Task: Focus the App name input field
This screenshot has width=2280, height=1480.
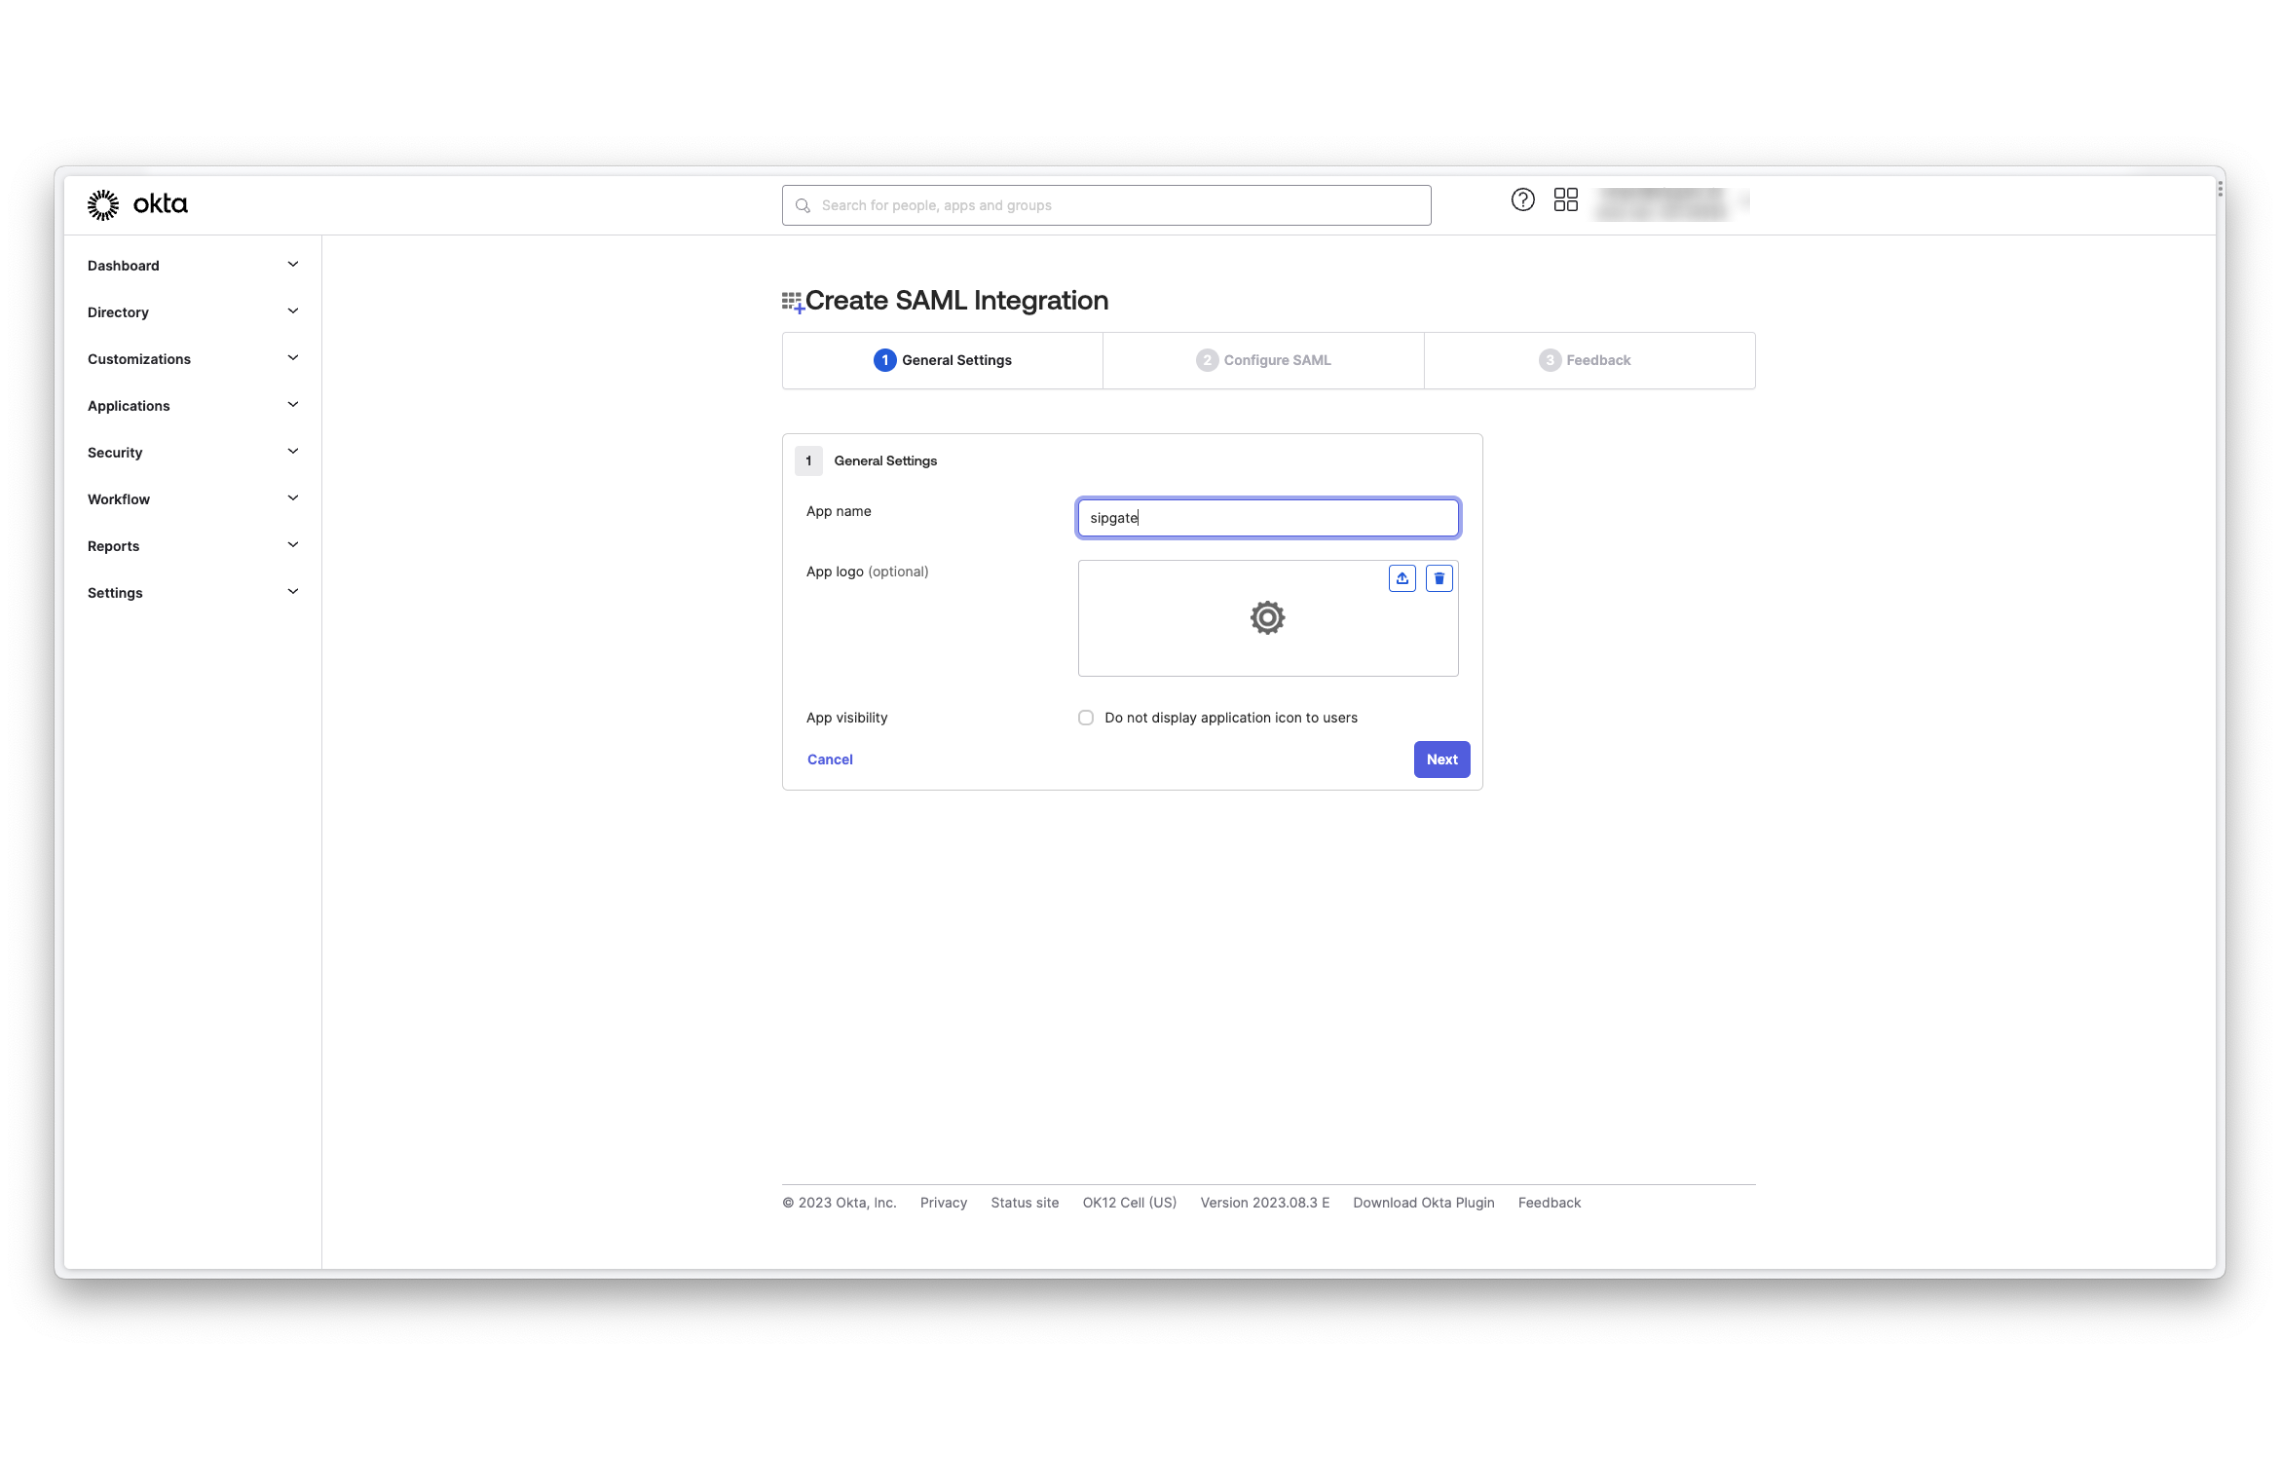Action: [1267, 518]
